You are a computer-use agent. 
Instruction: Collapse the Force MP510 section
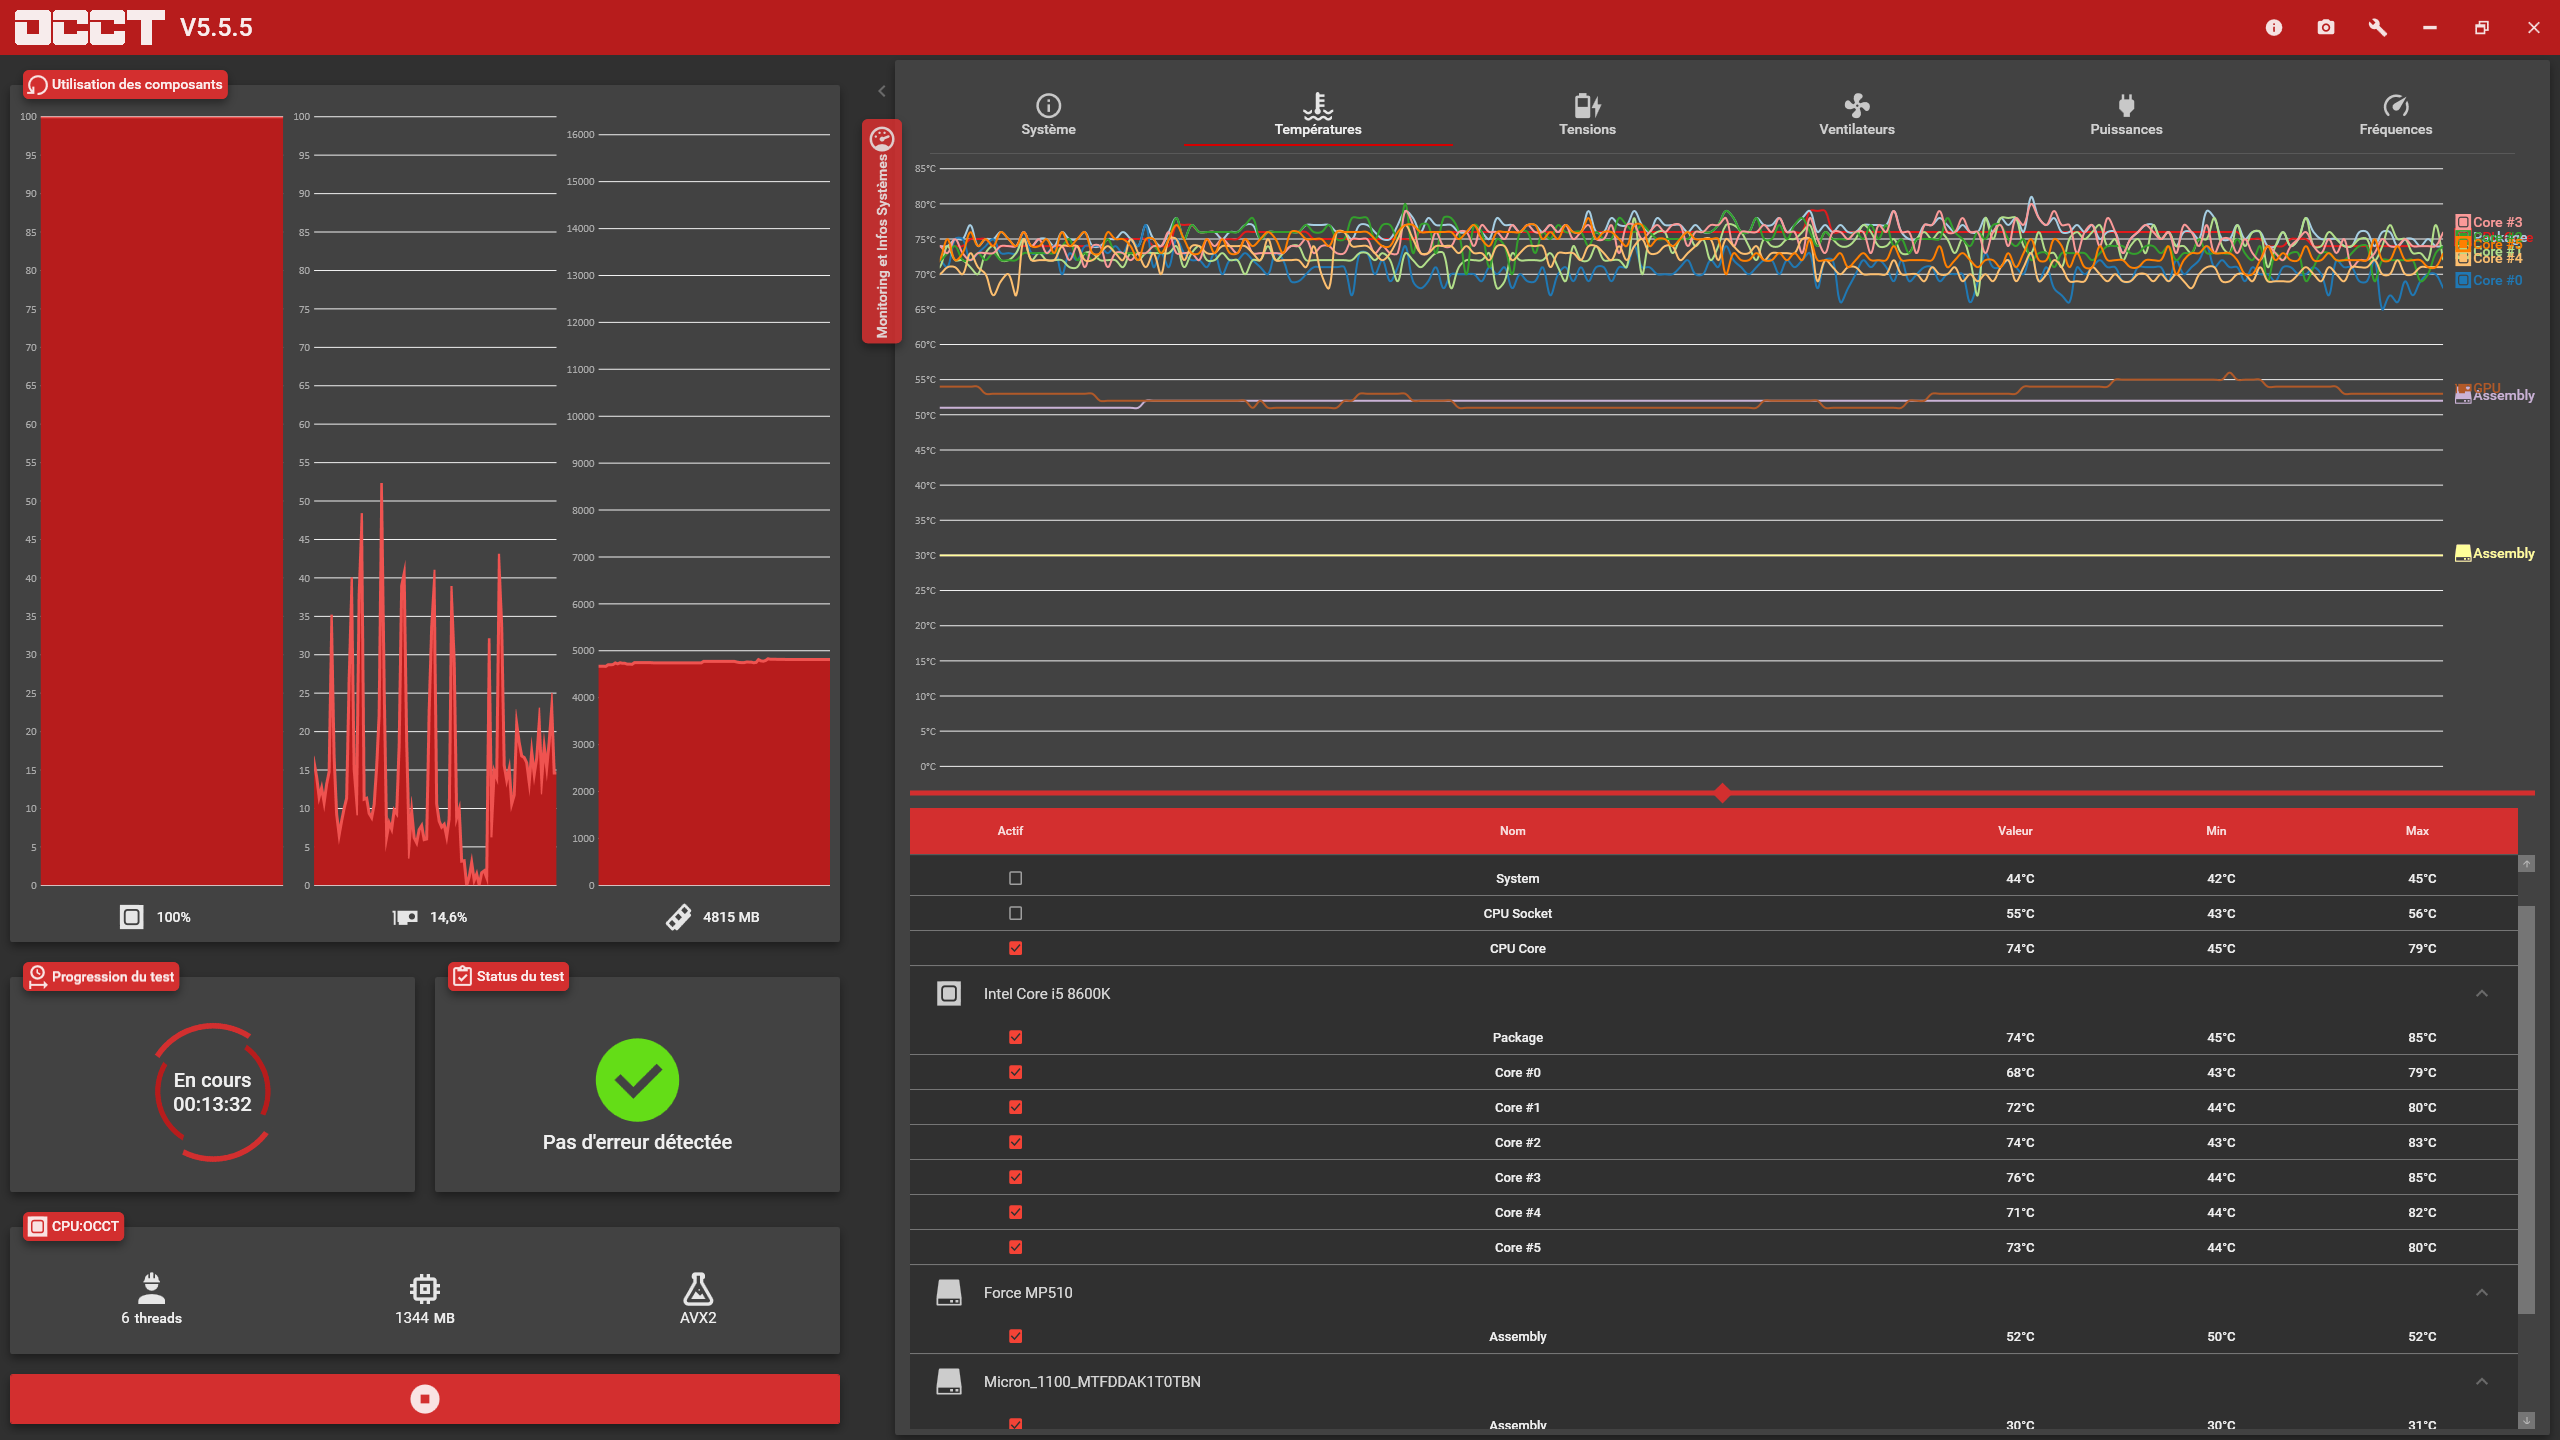[2481, 1292]
